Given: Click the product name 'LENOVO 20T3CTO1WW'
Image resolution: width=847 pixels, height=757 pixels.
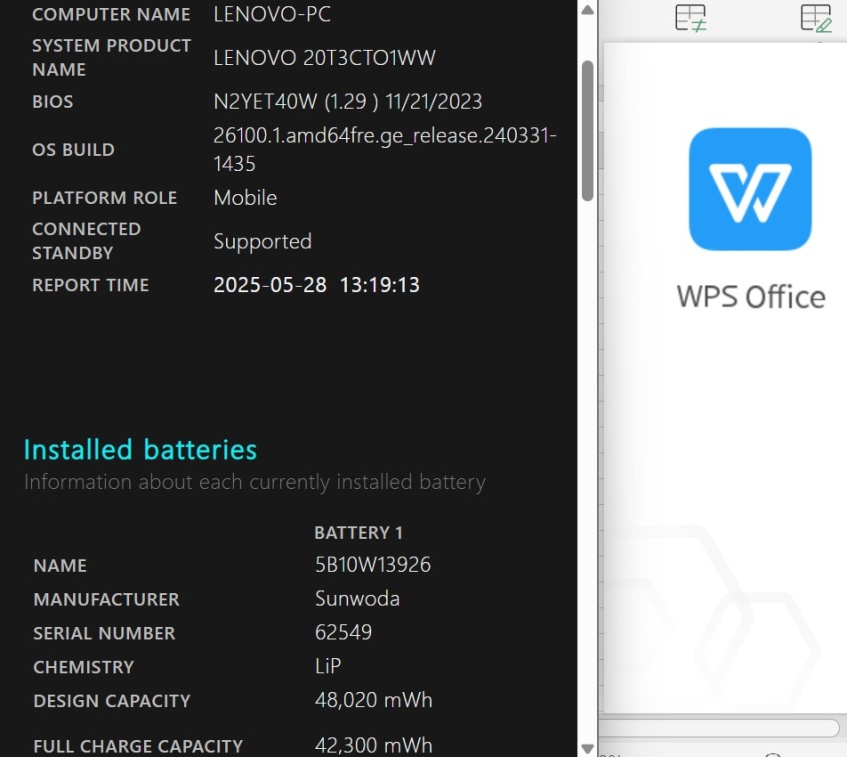Looking at the screenshot, I should click(325, 58).
